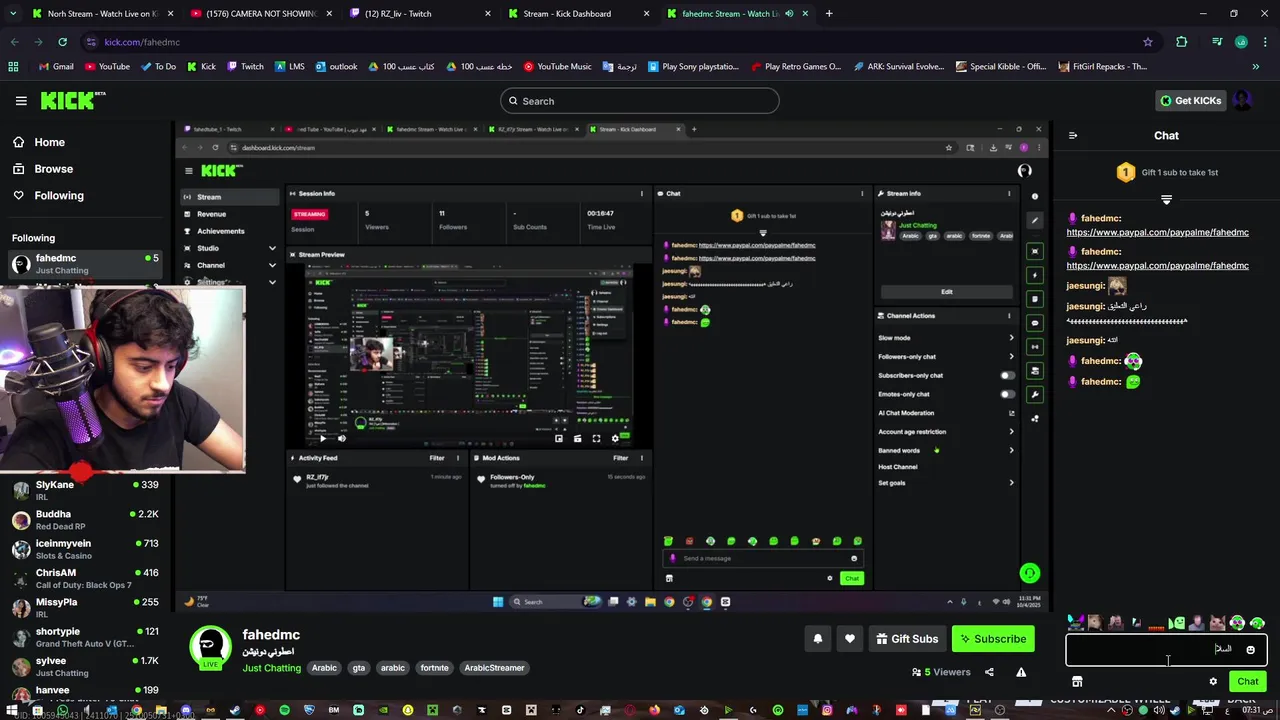The width and height of the screenshot is (1280, 720).
Task: Open the emoji picker in the chat input
Action: pos(1250,650)
